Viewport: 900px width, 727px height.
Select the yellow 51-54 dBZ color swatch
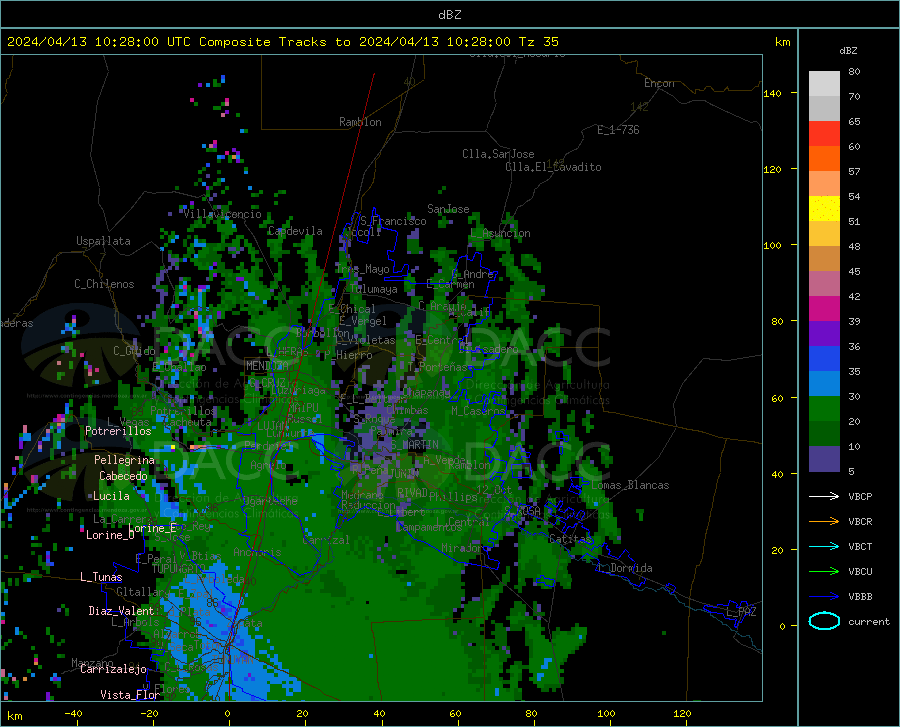coord(824,209)
